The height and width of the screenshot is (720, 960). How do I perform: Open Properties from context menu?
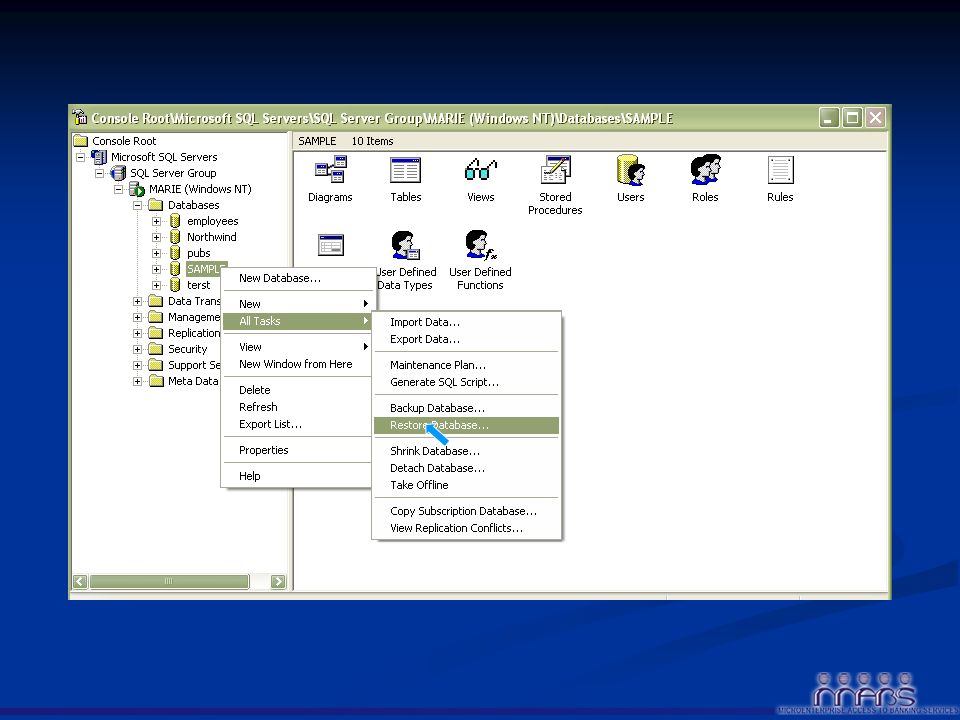coord(297,449)
